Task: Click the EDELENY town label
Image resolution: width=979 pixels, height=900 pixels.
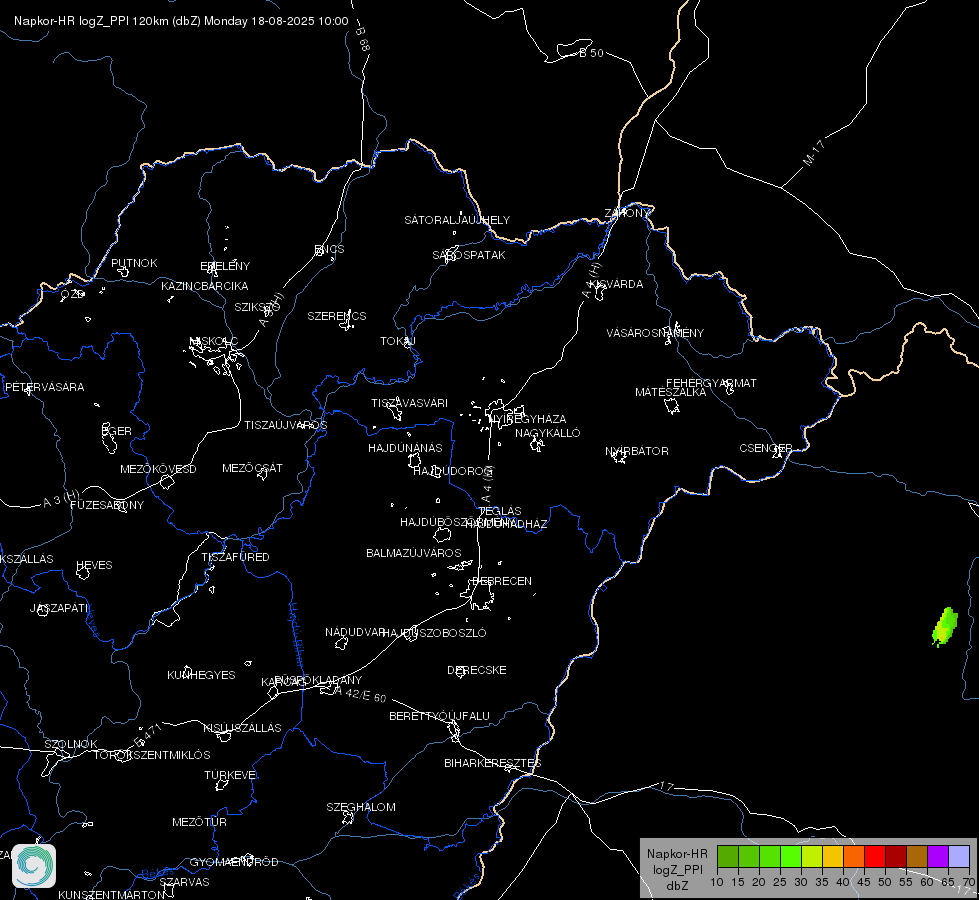Action: [x=225, y=266]
